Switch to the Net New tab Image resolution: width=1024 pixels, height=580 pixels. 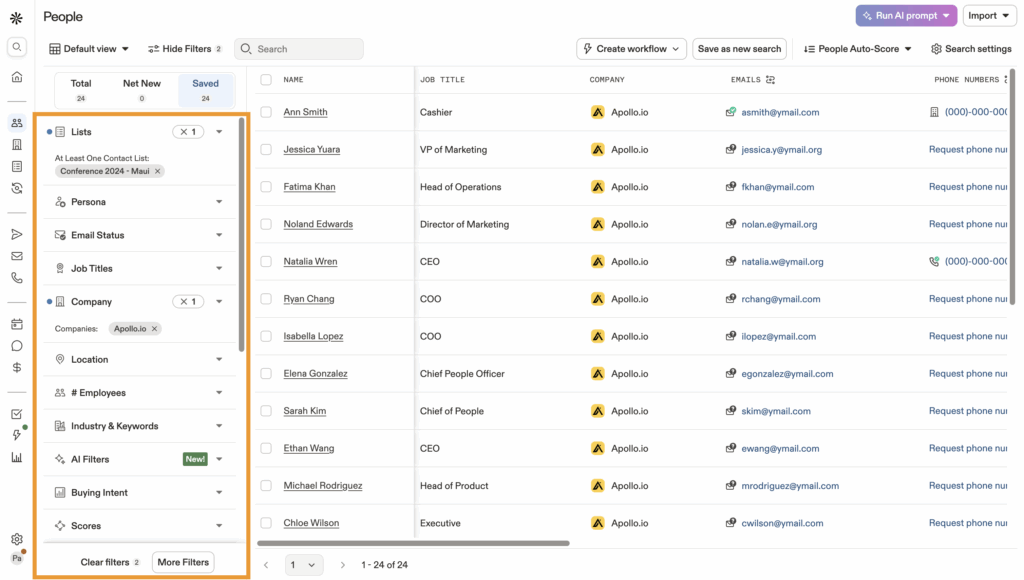(x=142, y=90)
